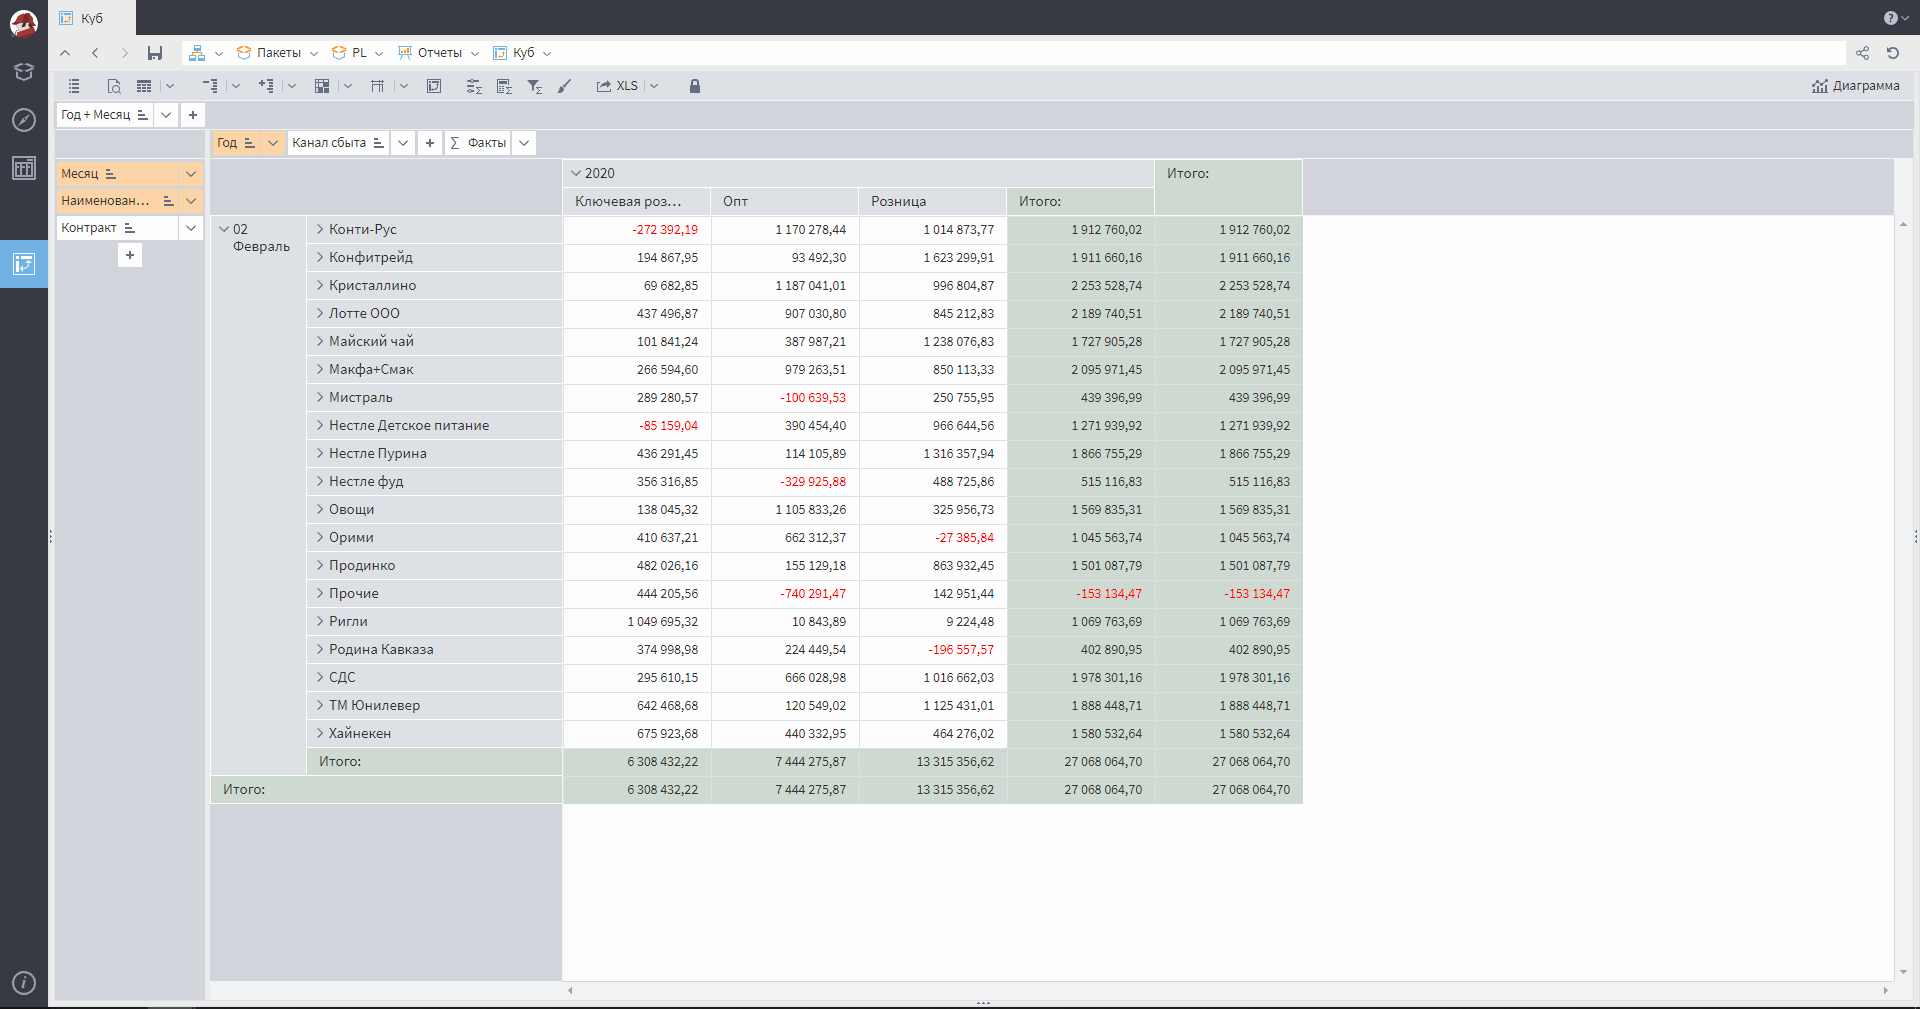The image size is (1920, 1009).
Task: Click the horizontal scrollbar right arrow
Action: tap(1885, 991)
